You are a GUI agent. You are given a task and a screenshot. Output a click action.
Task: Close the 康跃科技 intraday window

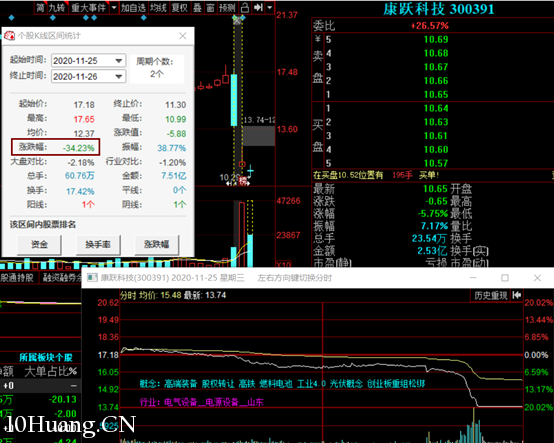[537, 278]
